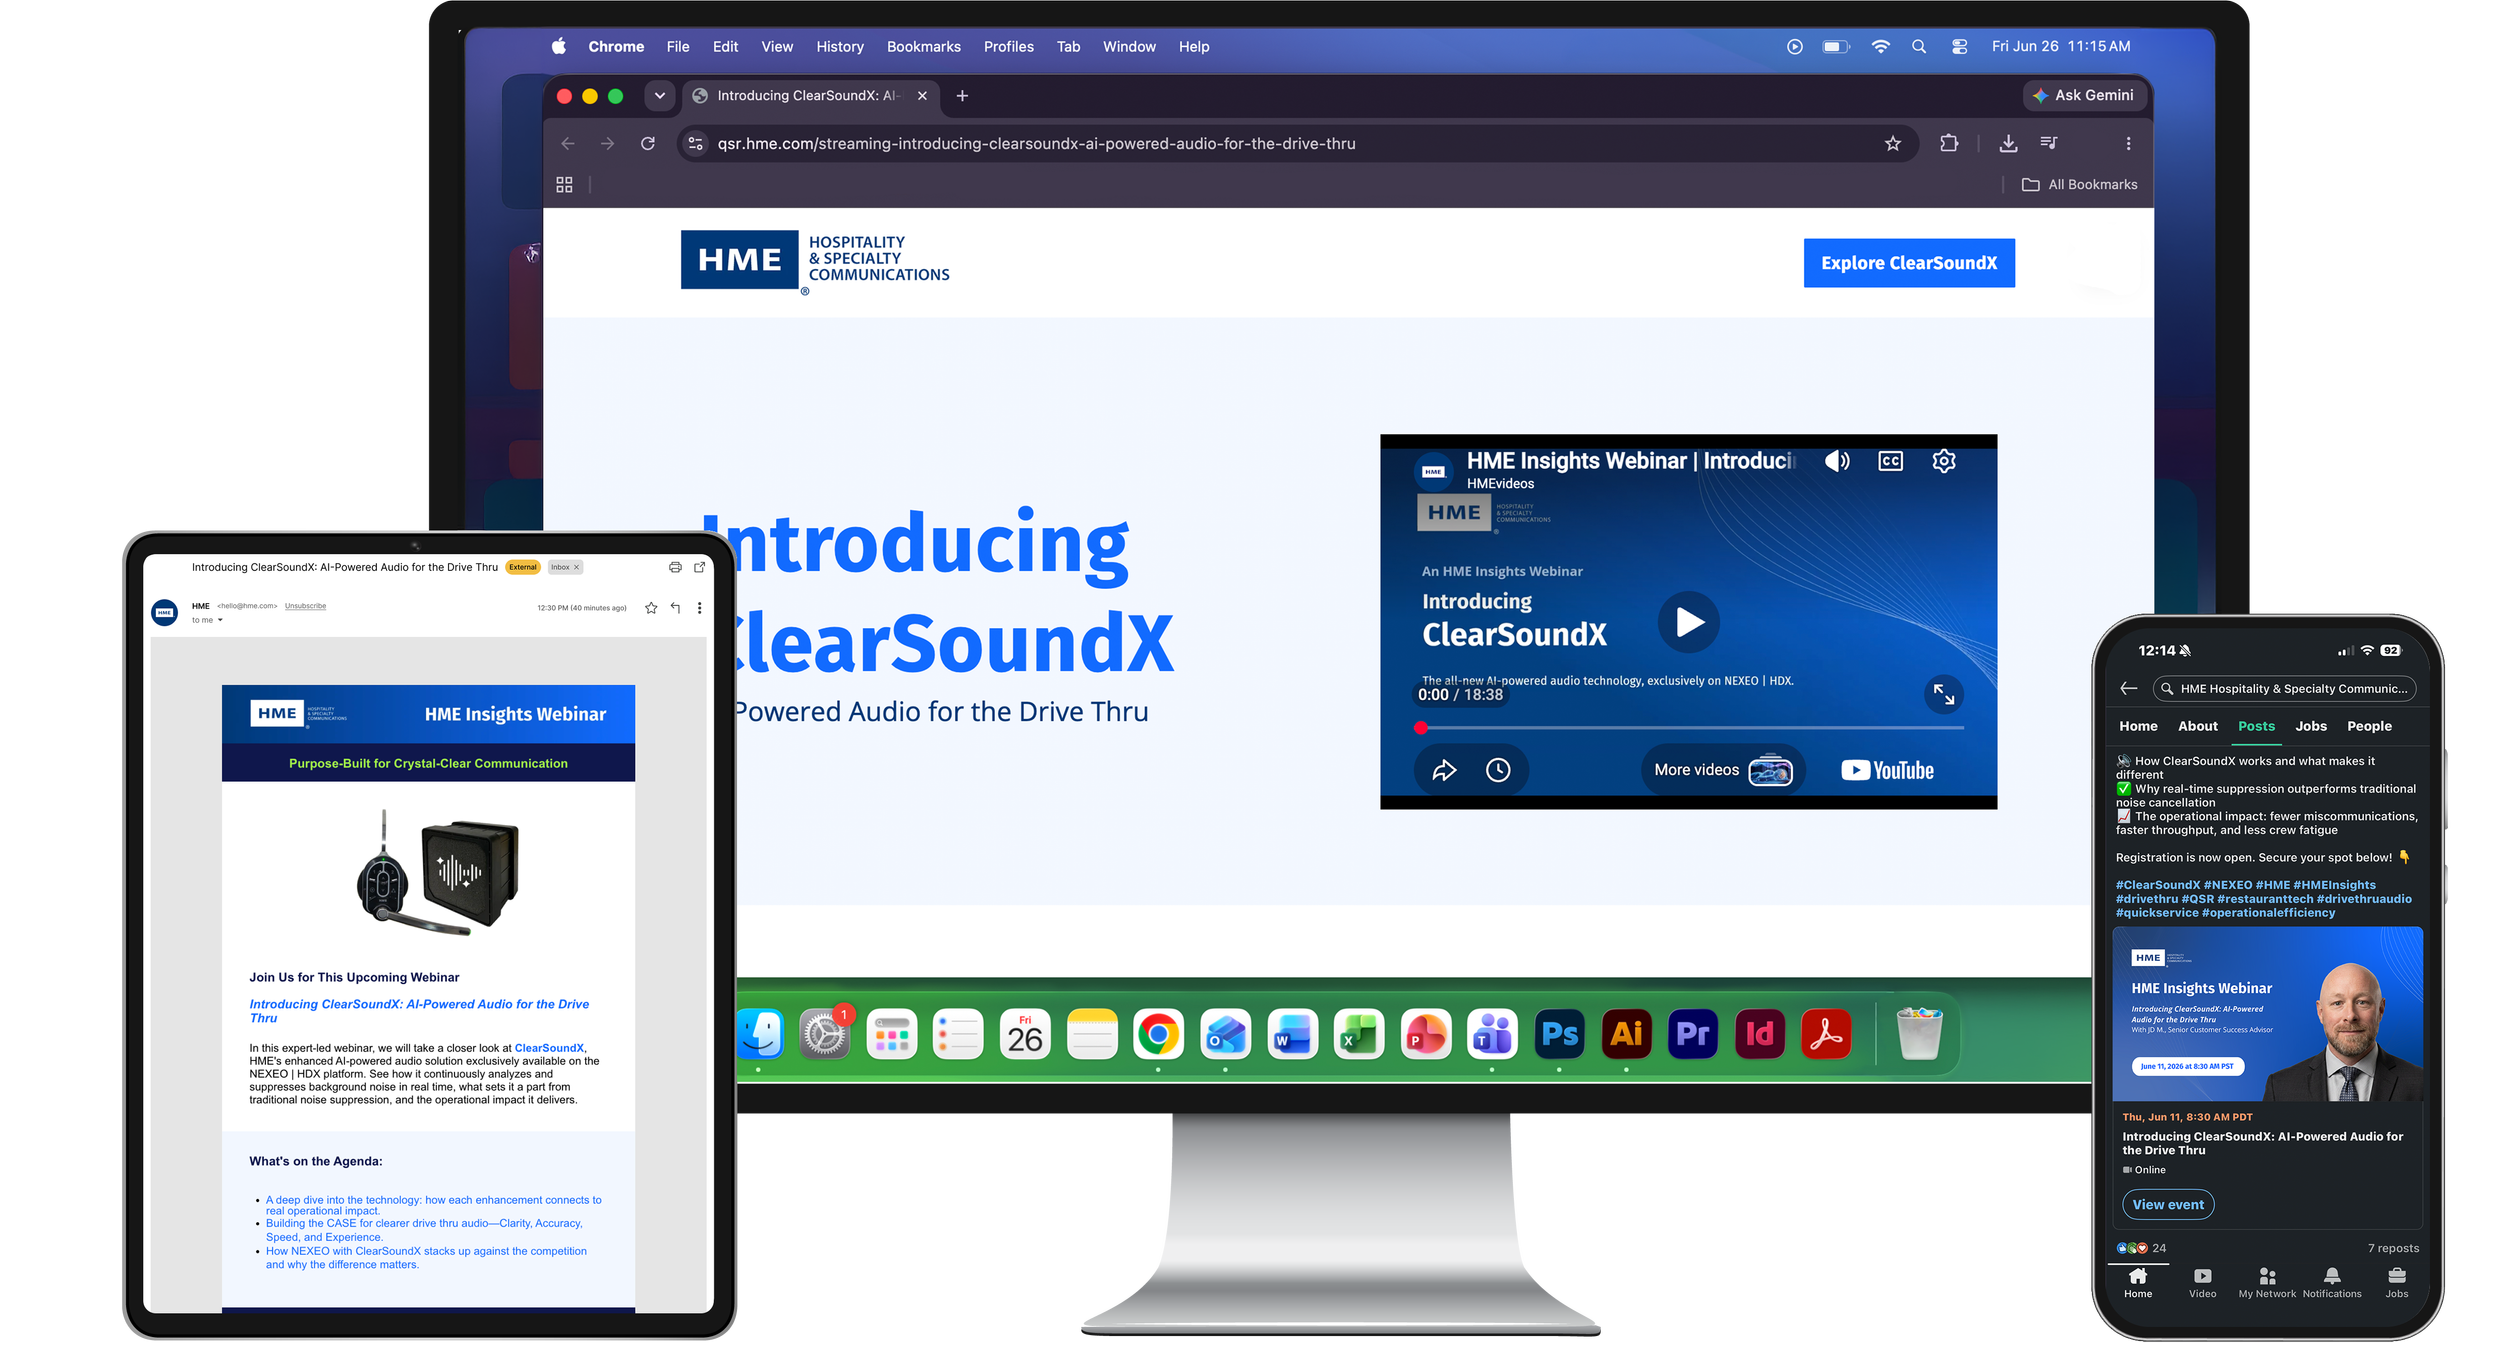2500x1356 pixels.
Task: Open Microsoft Teams in the Dock
Action: [x=1492, y=1033]
